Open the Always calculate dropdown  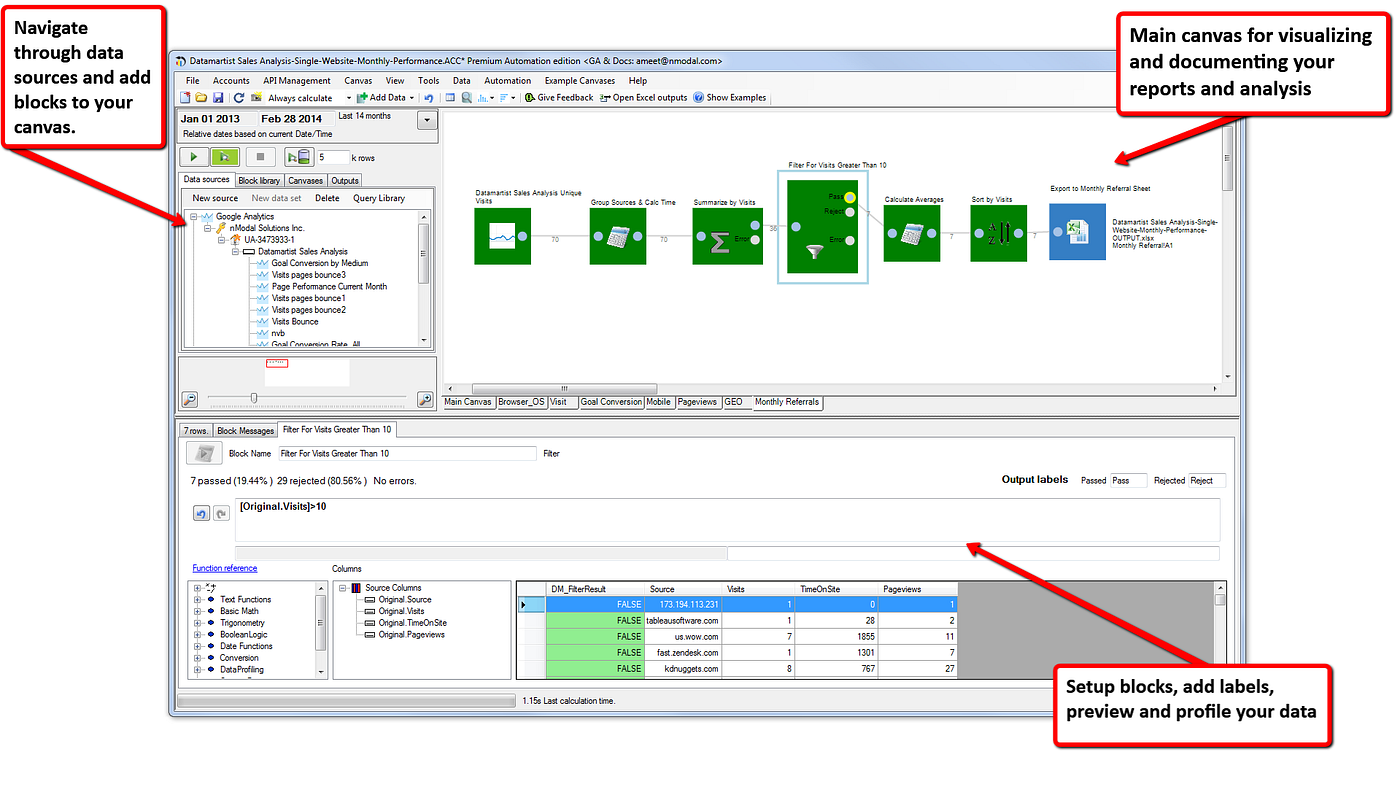pyautogui.click(x=349, y=98)
